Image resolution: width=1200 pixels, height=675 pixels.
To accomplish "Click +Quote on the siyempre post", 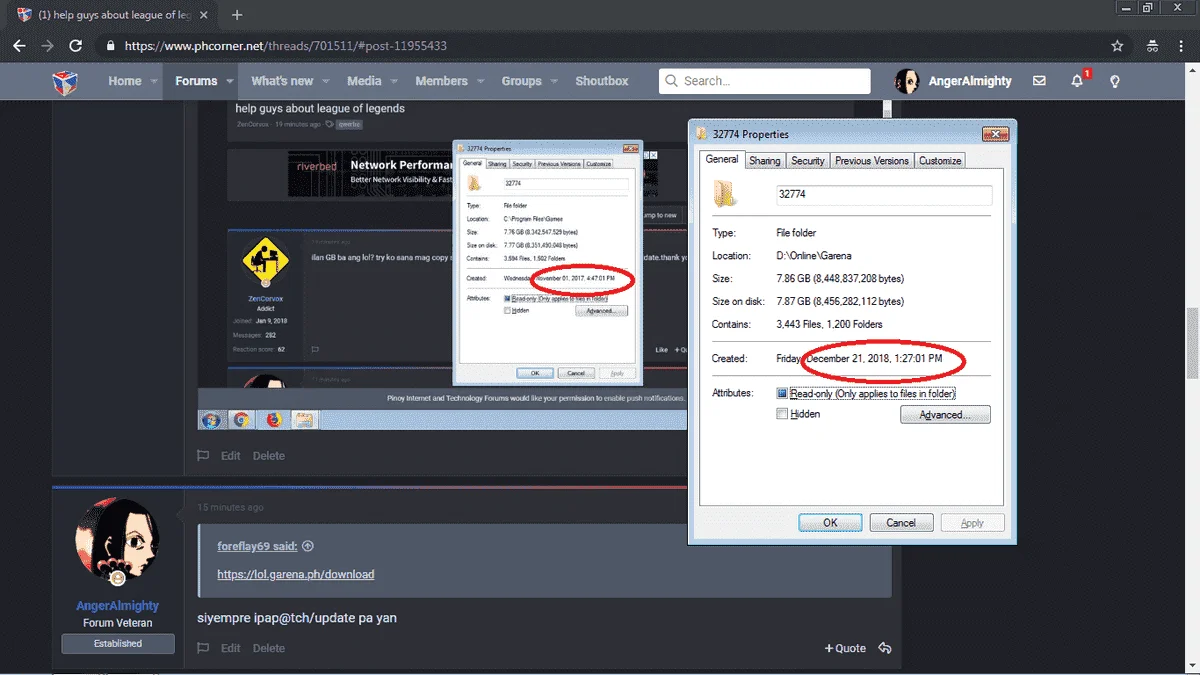I will (x=845, y=648).
